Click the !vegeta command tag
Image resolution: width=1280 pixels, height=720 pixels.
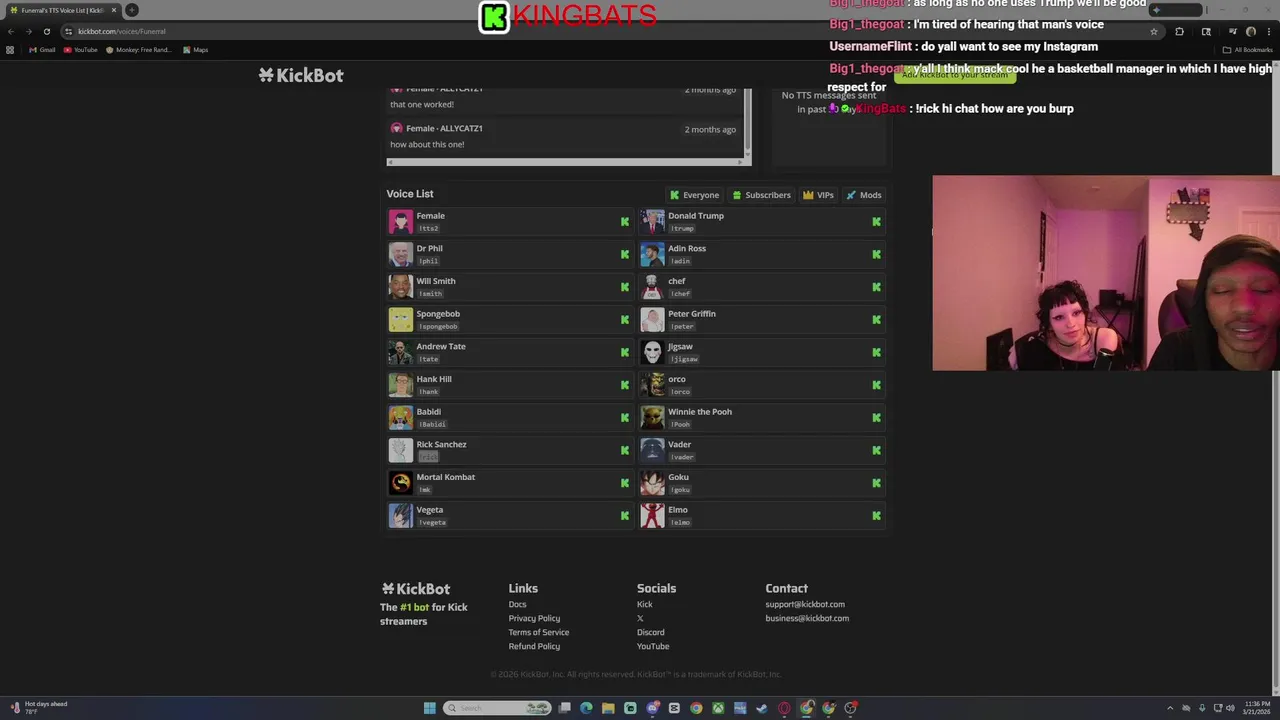(432, 522)
